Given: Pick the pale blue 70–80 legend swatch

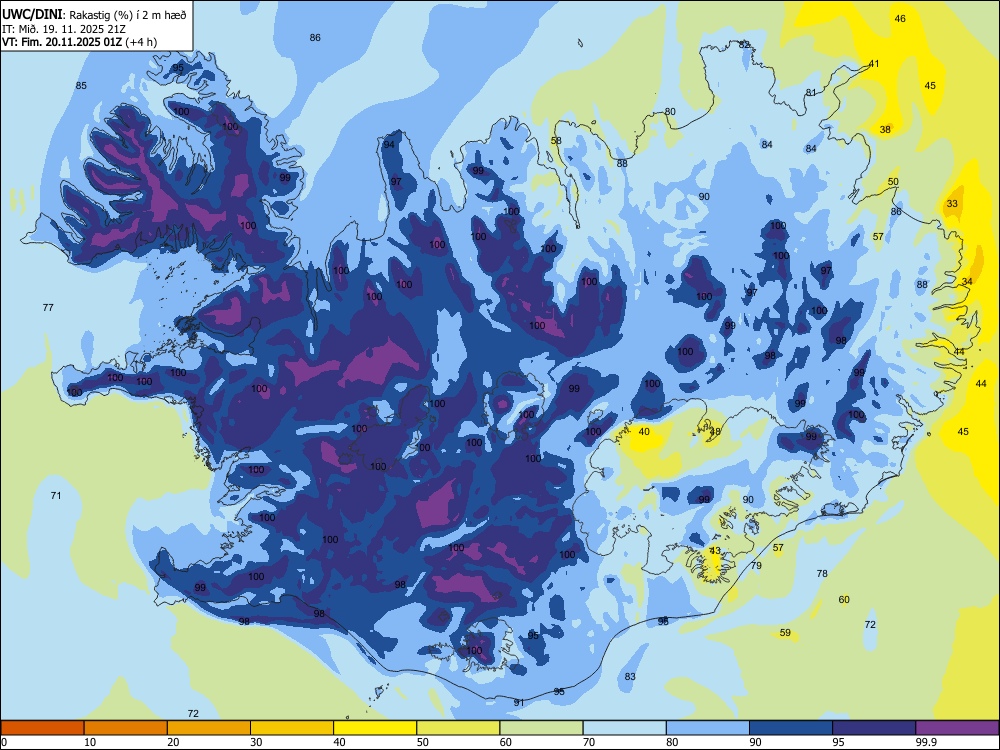Looking at the screenshot, I should pyautogui.click(x=624, y=728).
